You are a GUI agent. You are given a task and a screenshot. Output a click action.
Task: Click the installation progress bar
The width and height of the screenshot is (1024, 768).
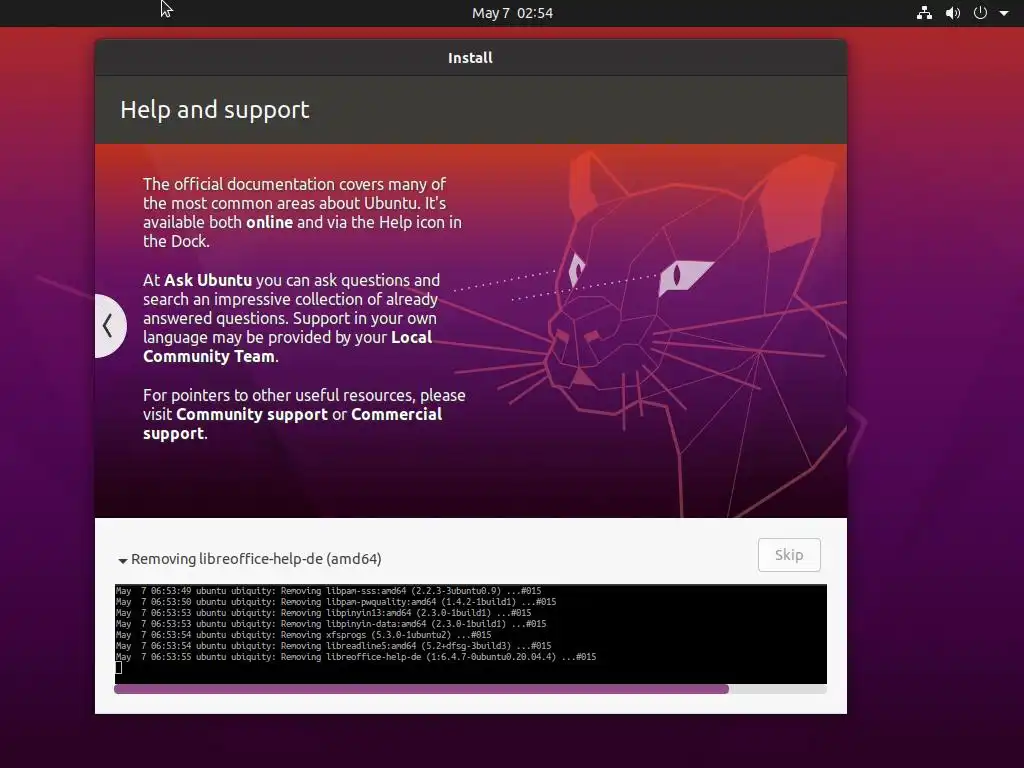coord(470,689)
